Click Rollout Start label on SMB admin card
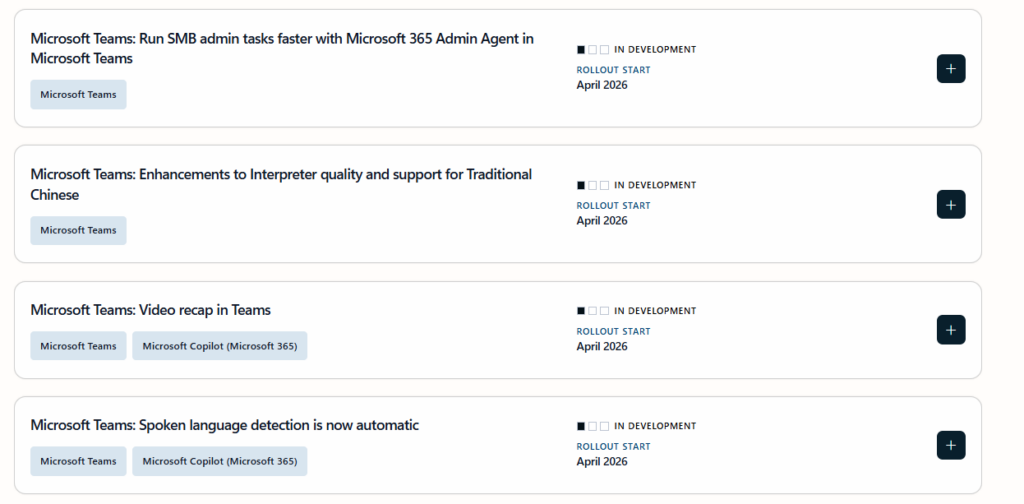Image resolution: width=1024 pixels, height=504 pixels. pos(613,70)
